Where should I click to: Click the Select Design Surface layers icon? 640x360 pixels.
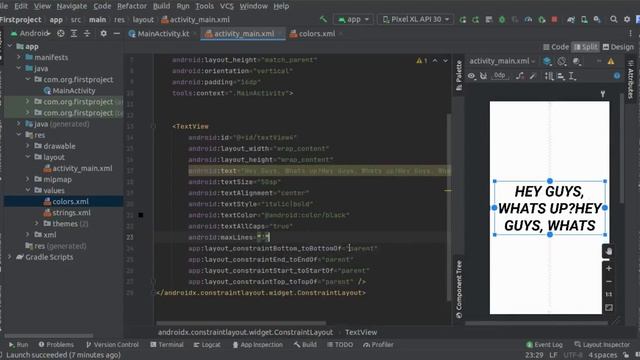(x=547, y=61)
